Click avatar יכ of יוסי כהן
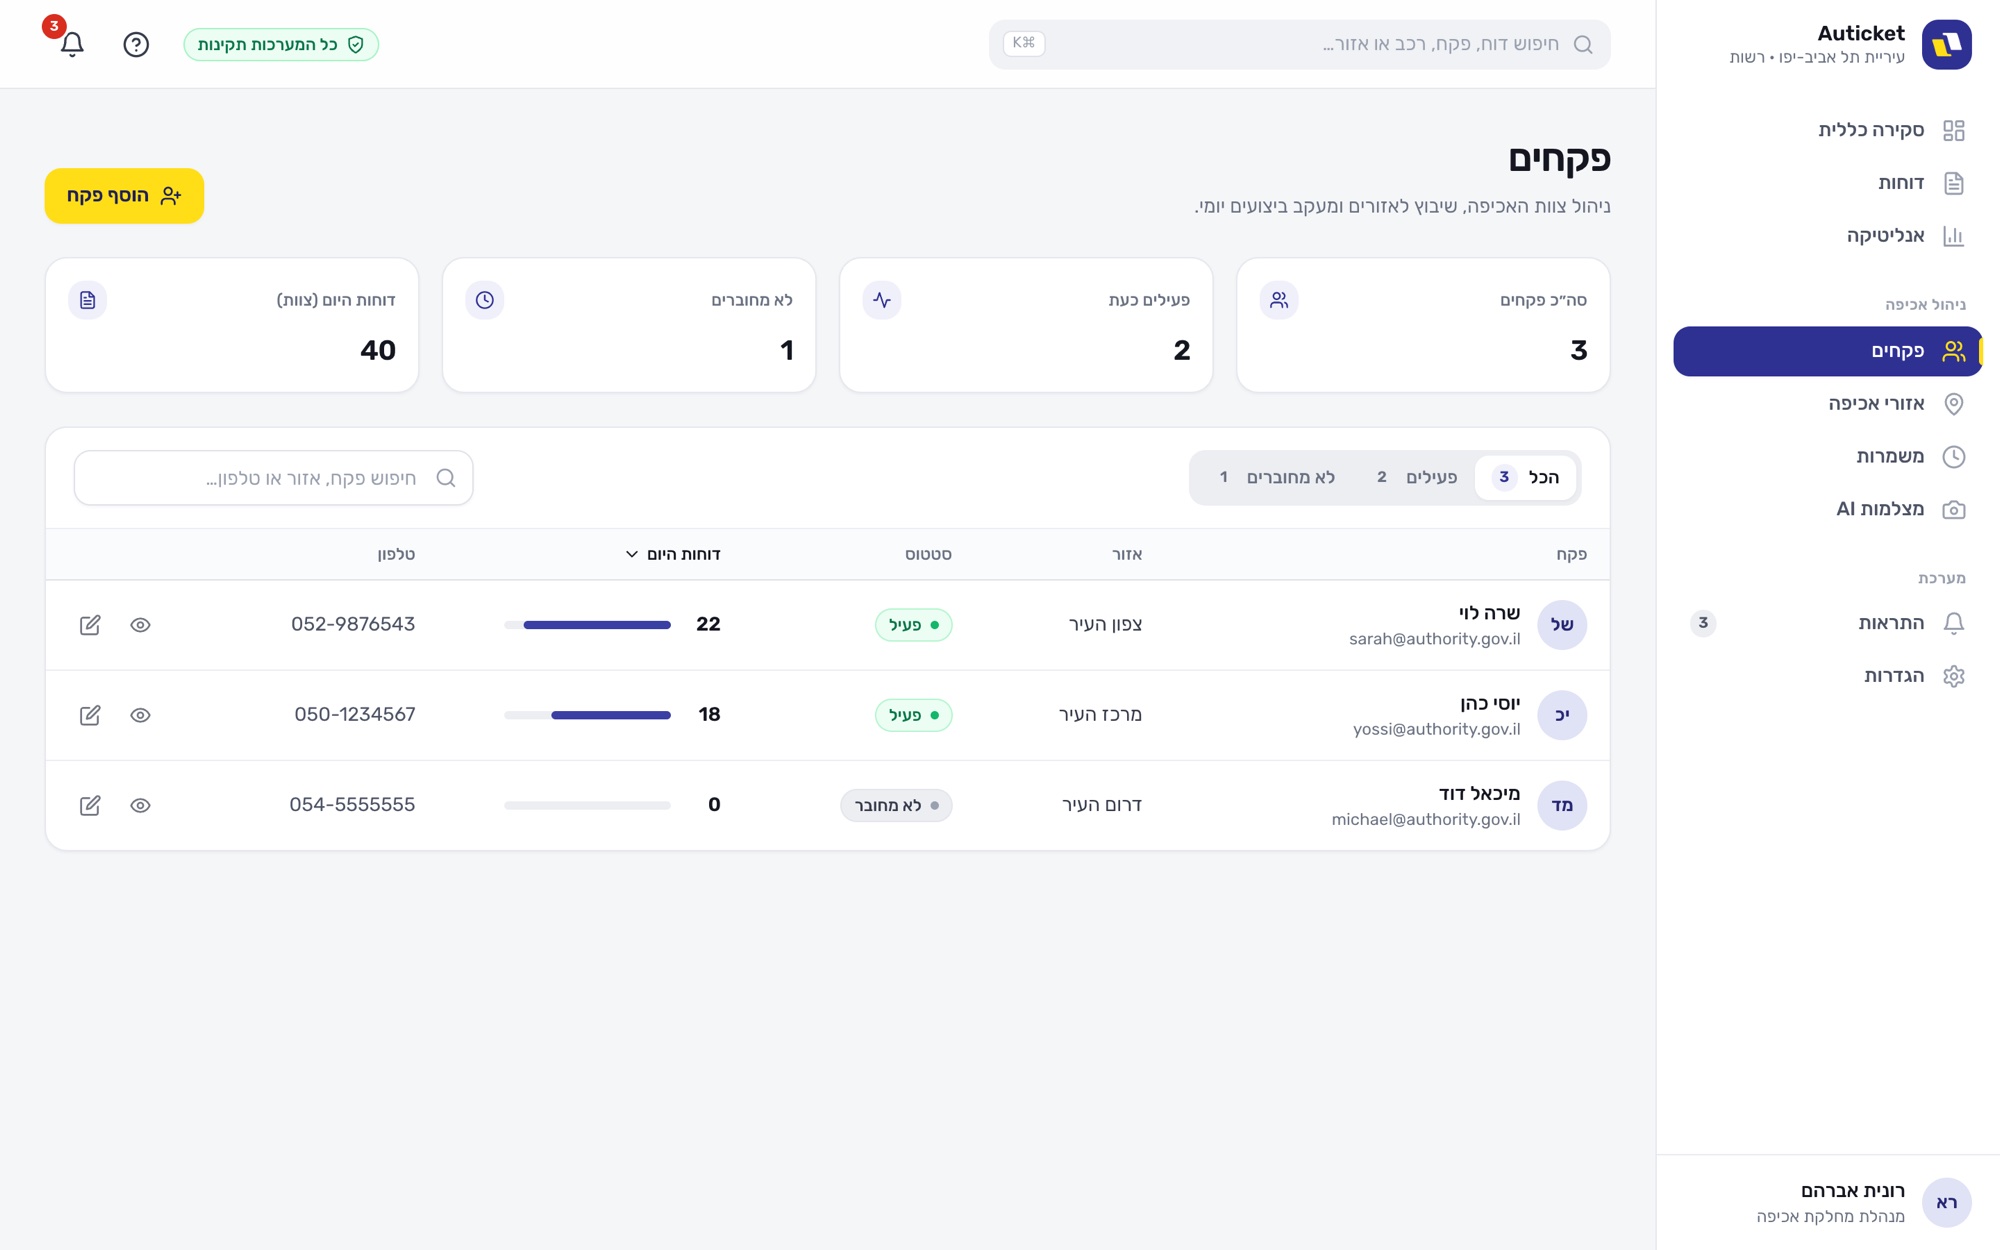Image resolution: width=2000 pixels, height=1250 pixels. point(1562,715)
